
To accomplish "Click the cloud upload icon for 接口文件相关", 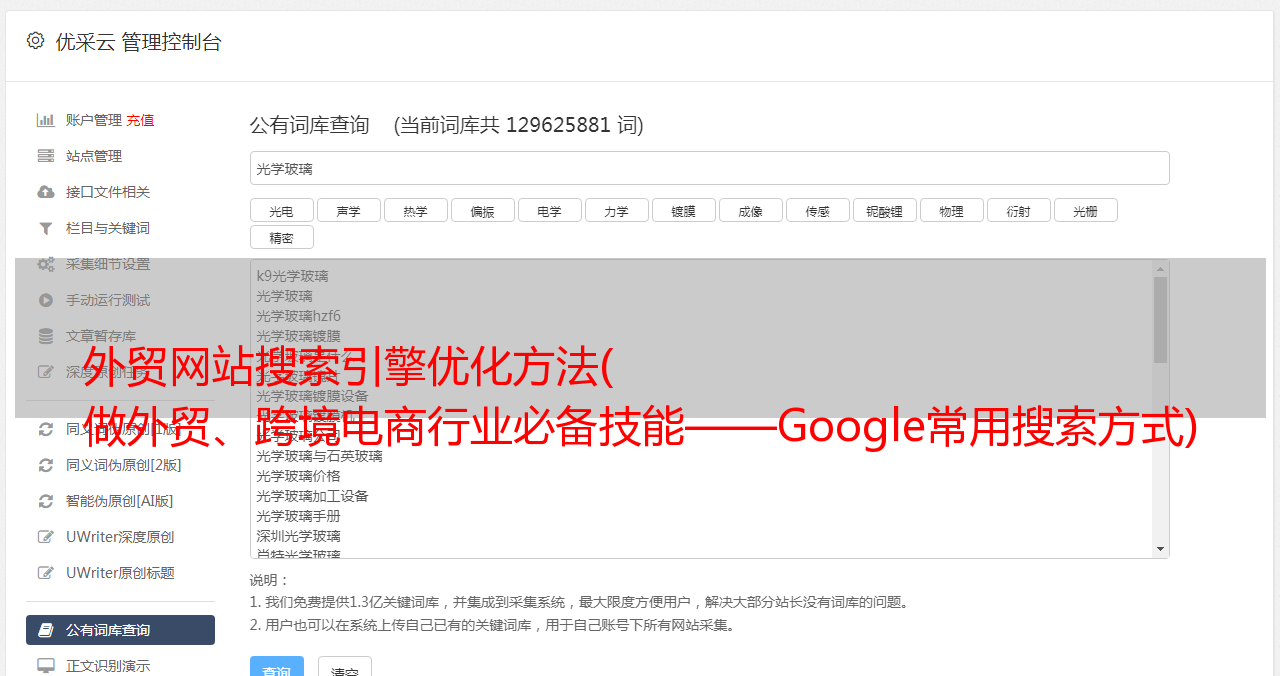I will pyautogui.click(x=46, y=192).
